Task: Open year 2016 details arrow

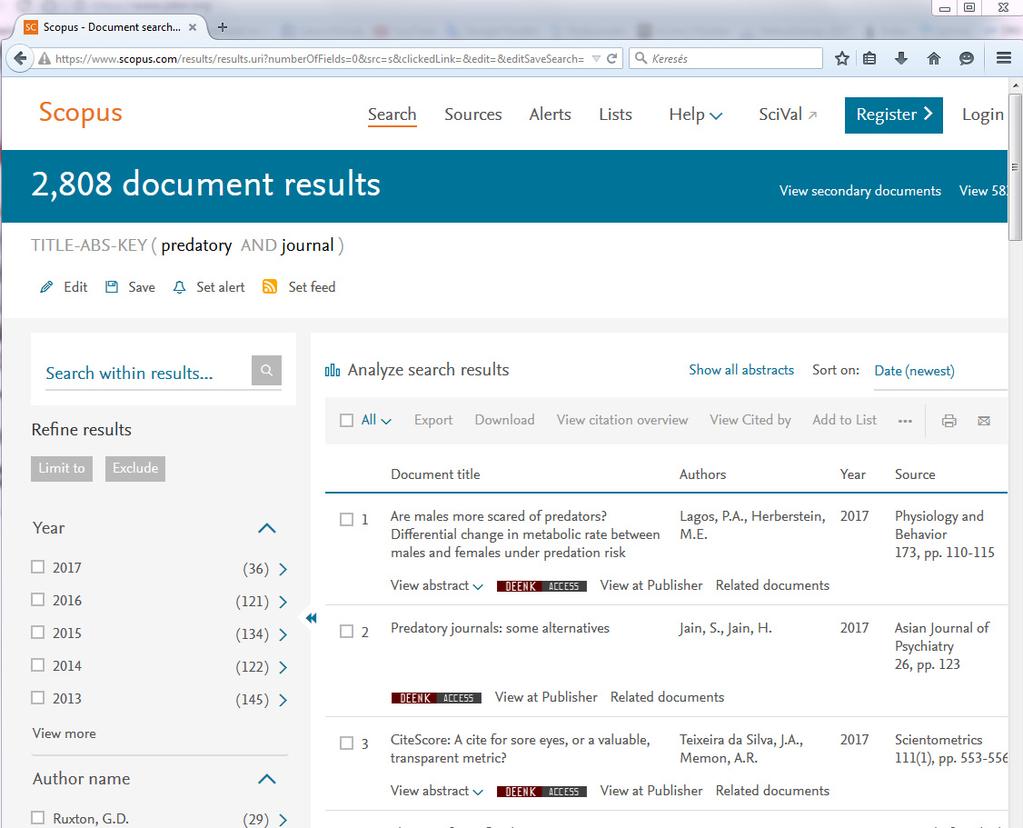Action: point(283,602)
